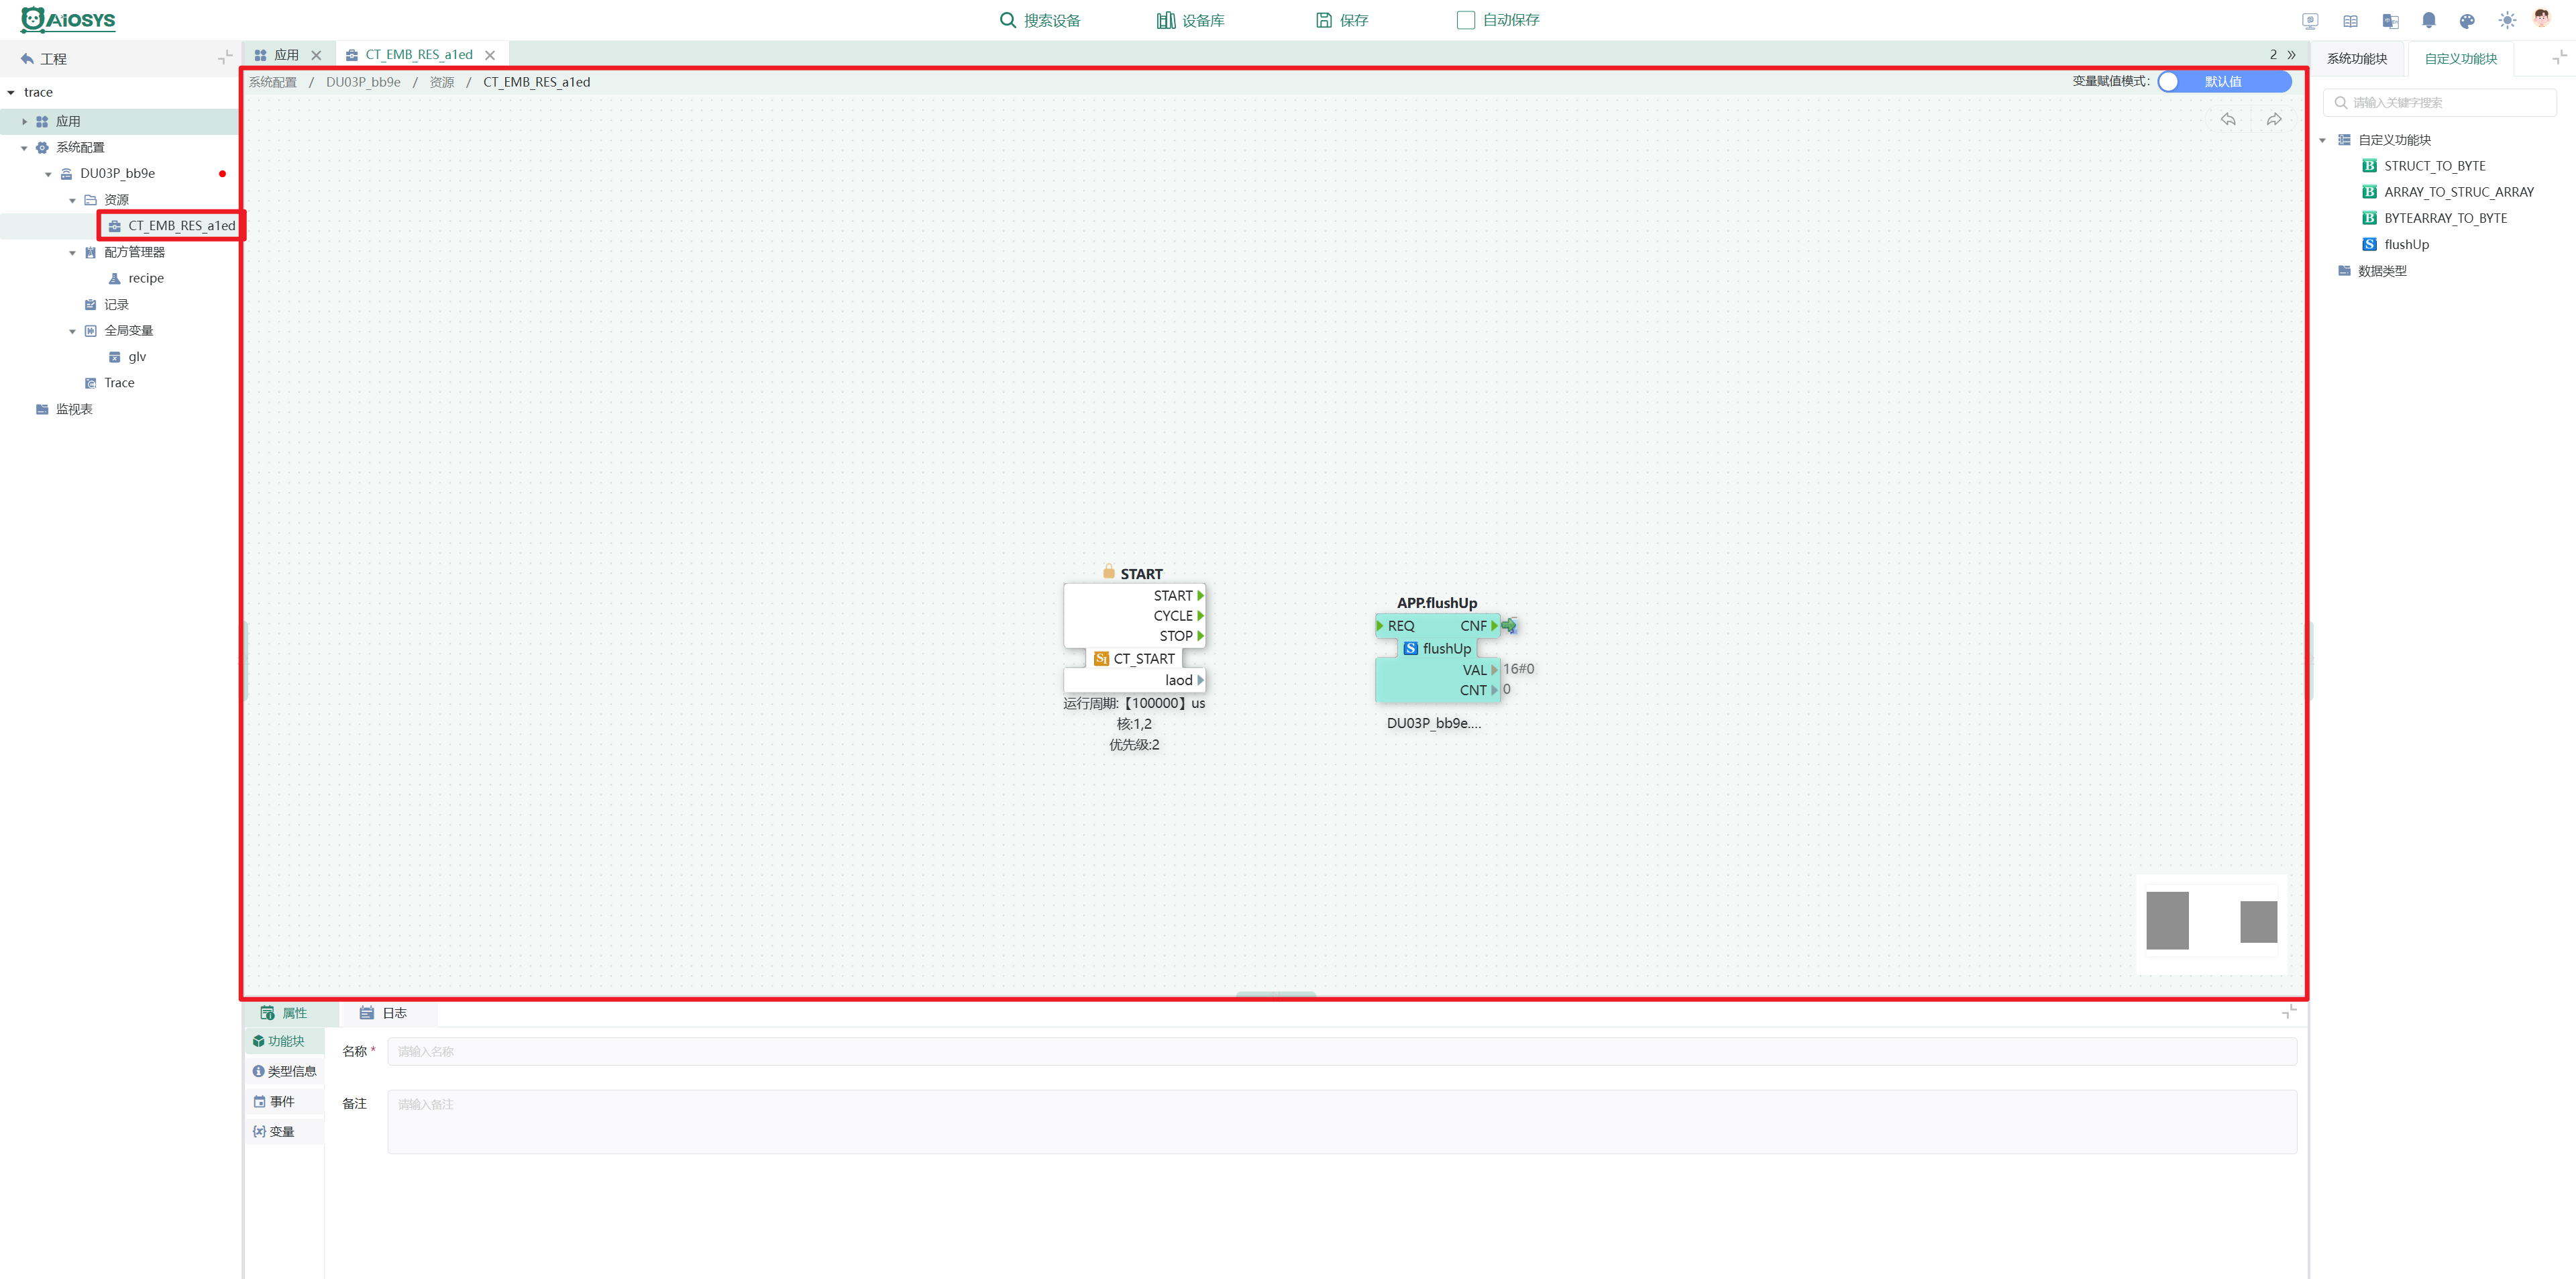The height and width of the screenshot is (1279, 2576).
Task: Expand the 应用 tree node arrow
Action: coord(24,122)
